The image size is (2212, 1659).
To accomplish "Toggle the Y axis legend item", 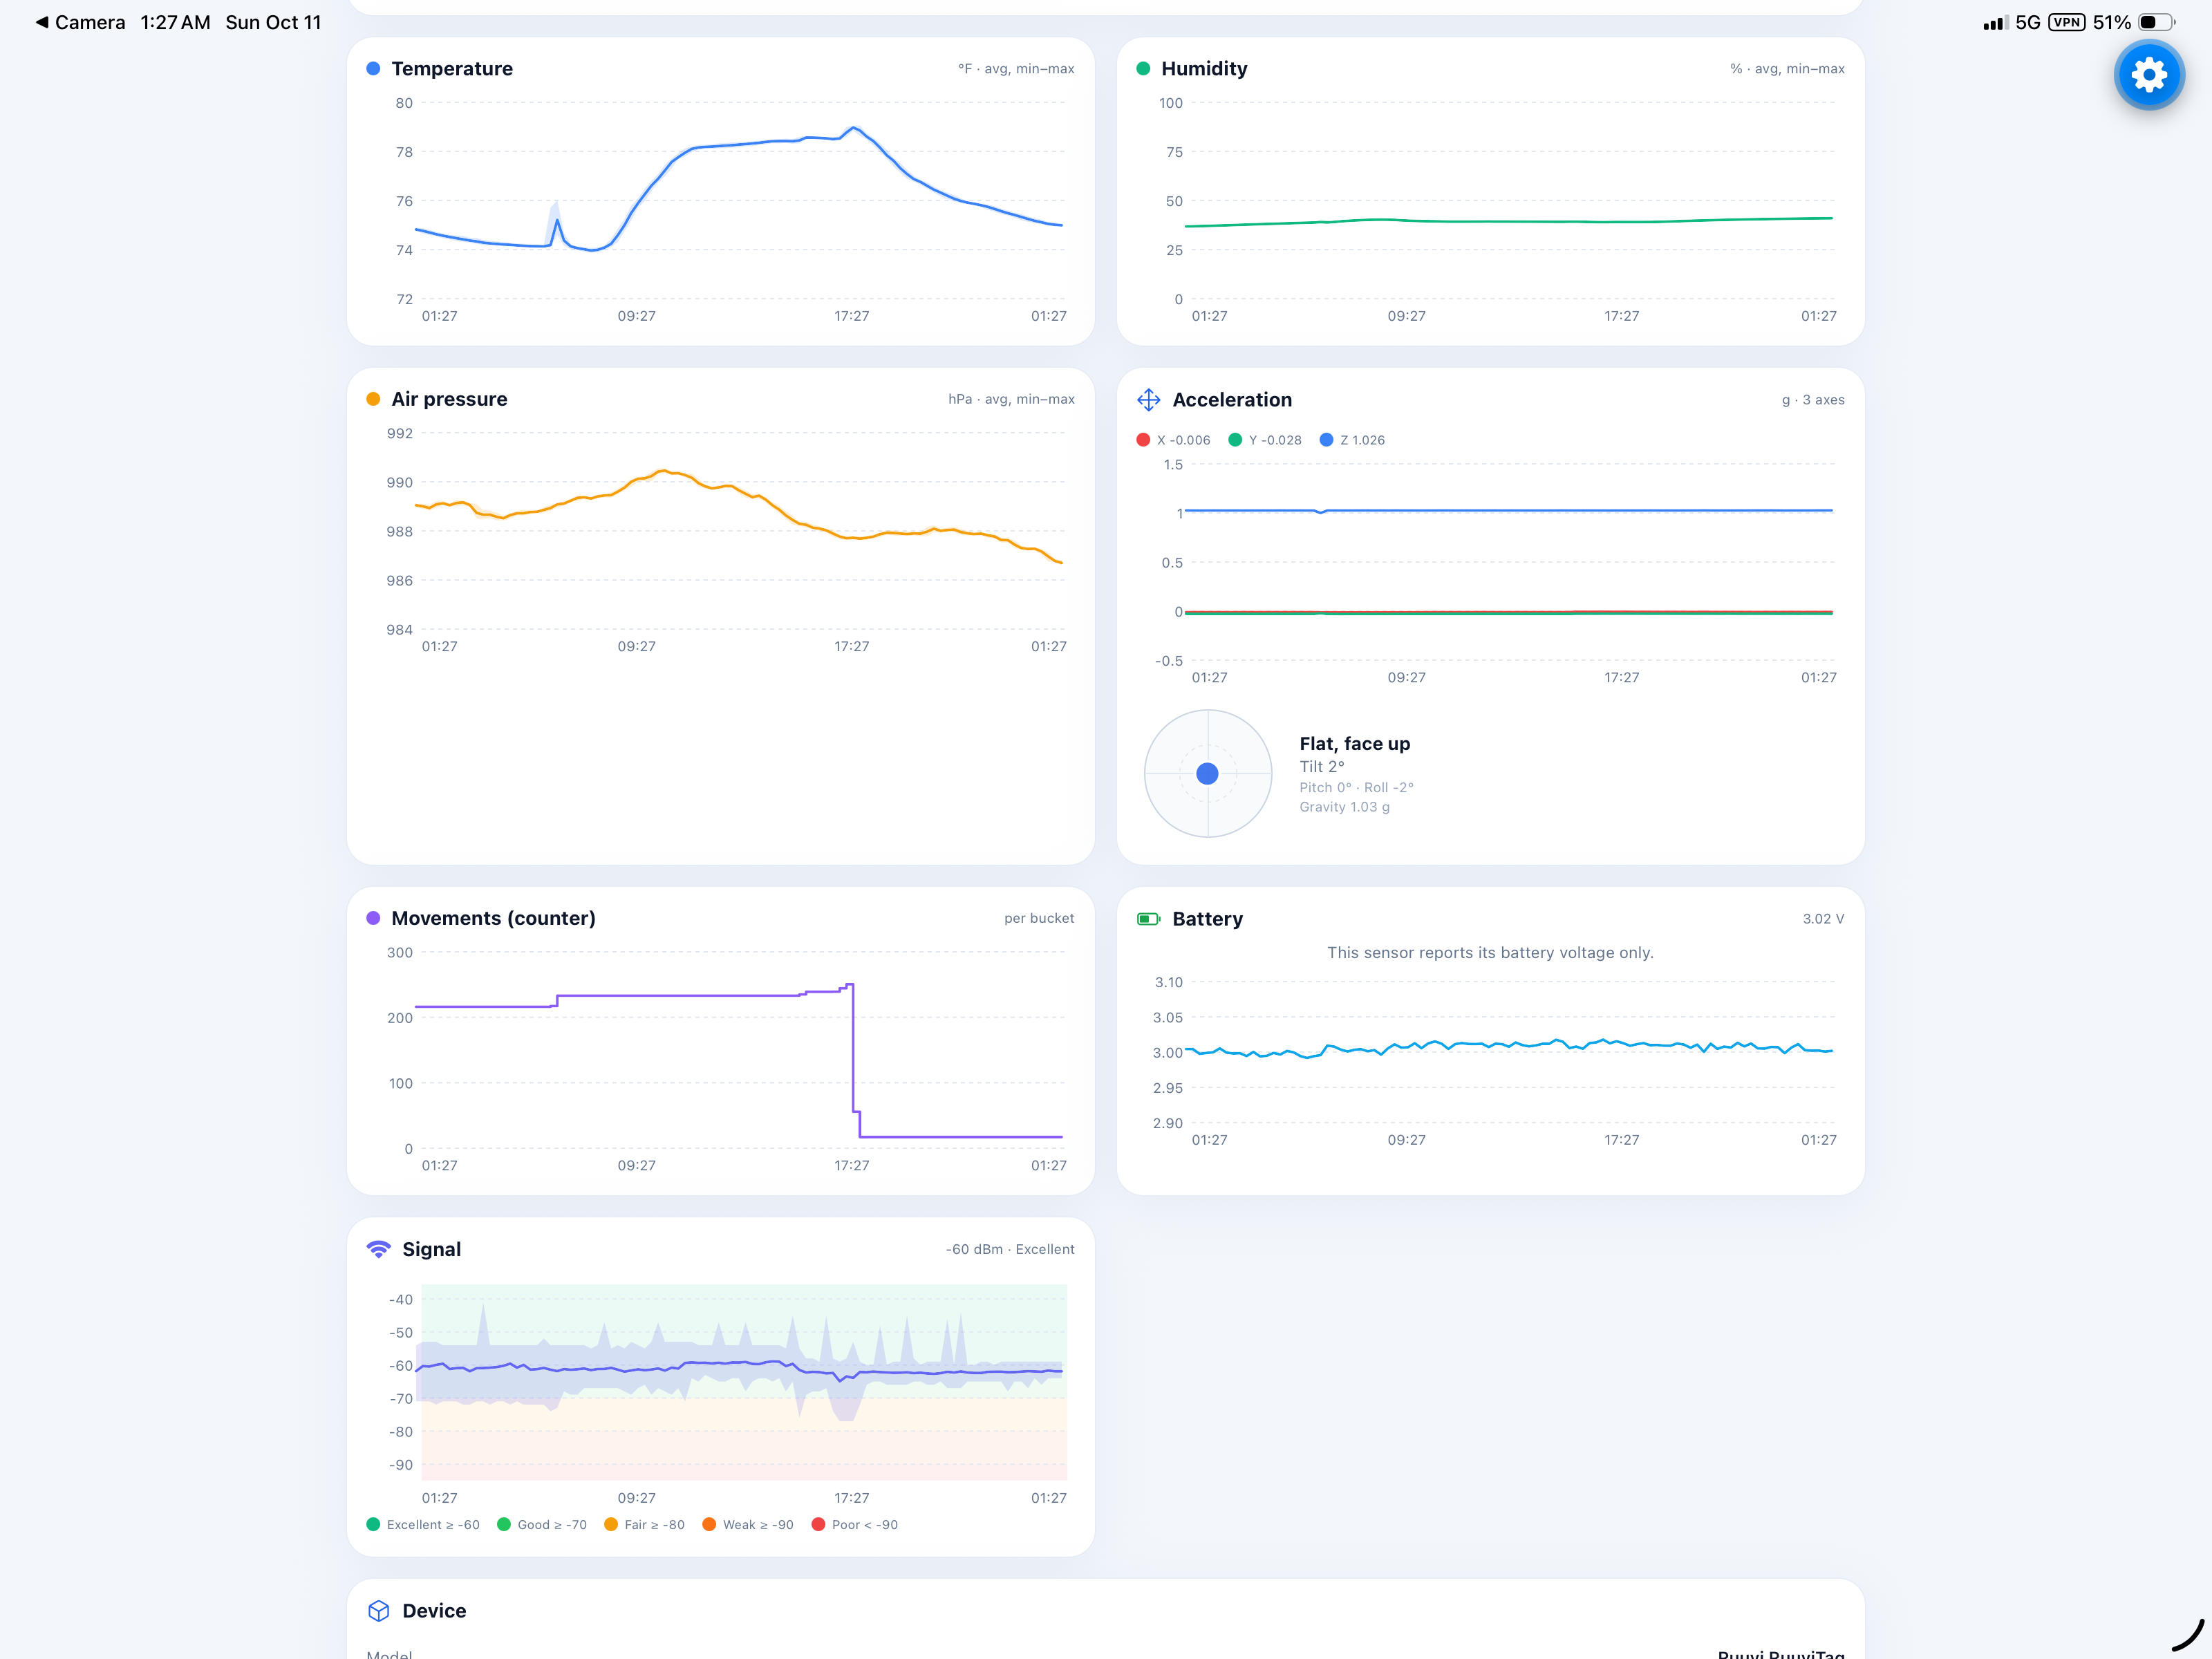I will click(1265, 440).
